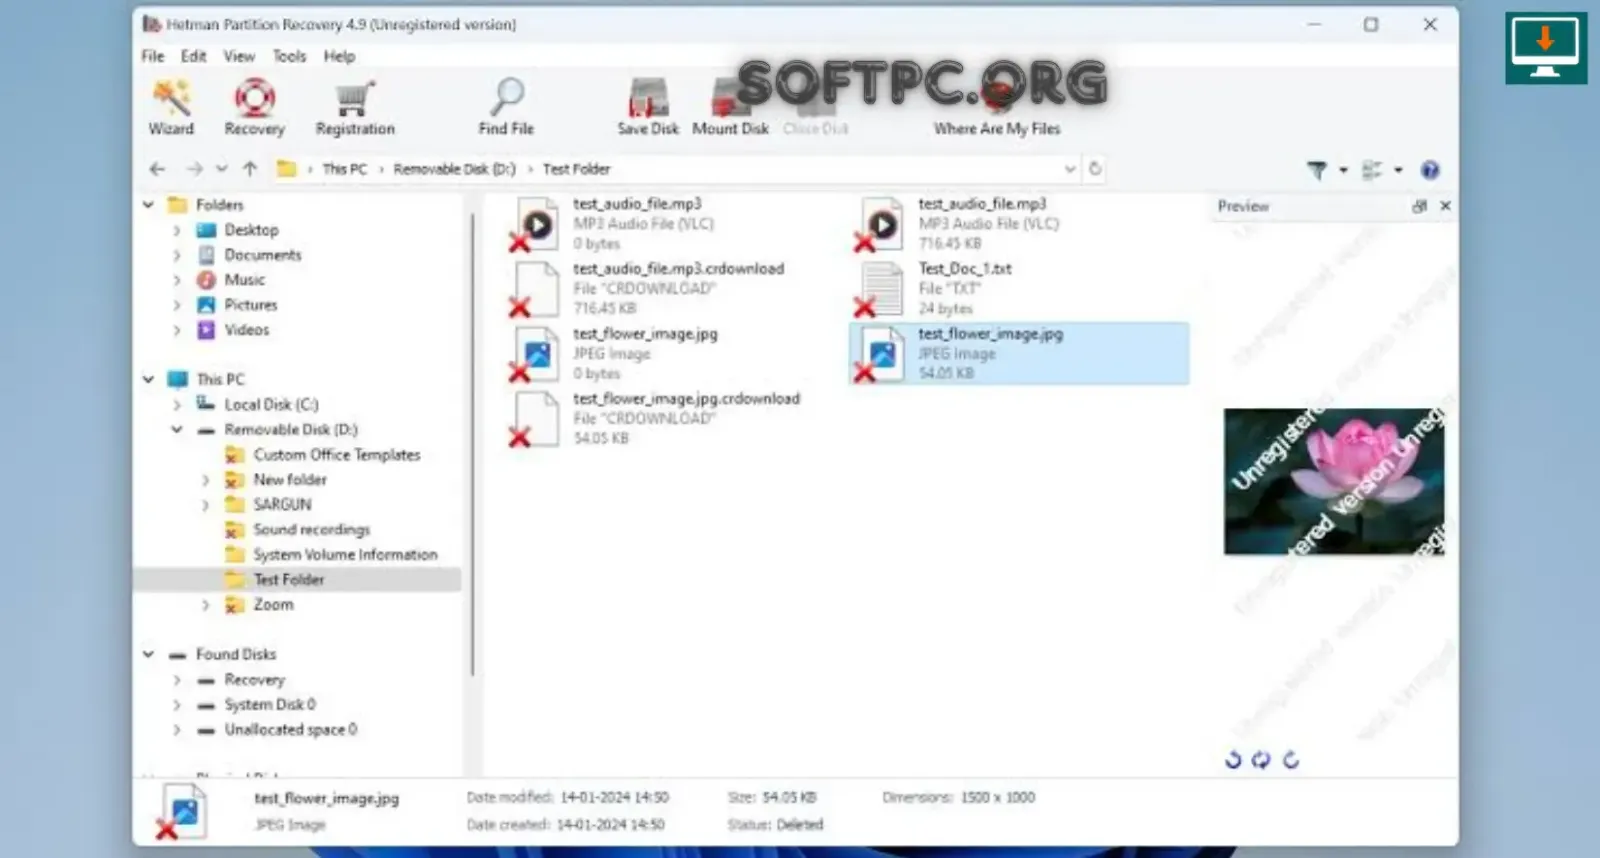Viewport: 1600px width, 858px height.
Task: Click the desktop download icon top right
Action: tap(1546, 47)
